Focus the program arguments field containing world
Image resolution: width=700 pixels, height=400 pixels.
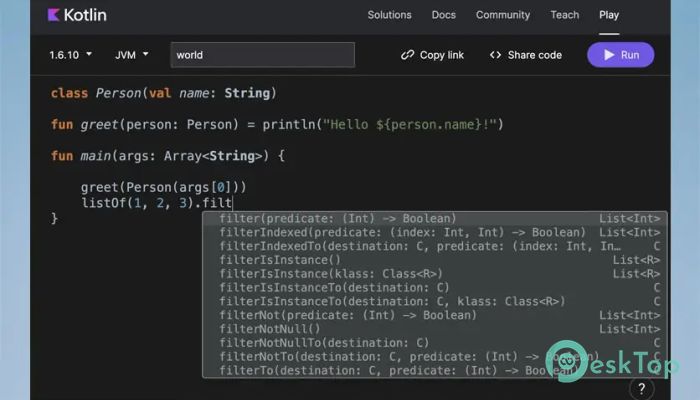point(262,55)
